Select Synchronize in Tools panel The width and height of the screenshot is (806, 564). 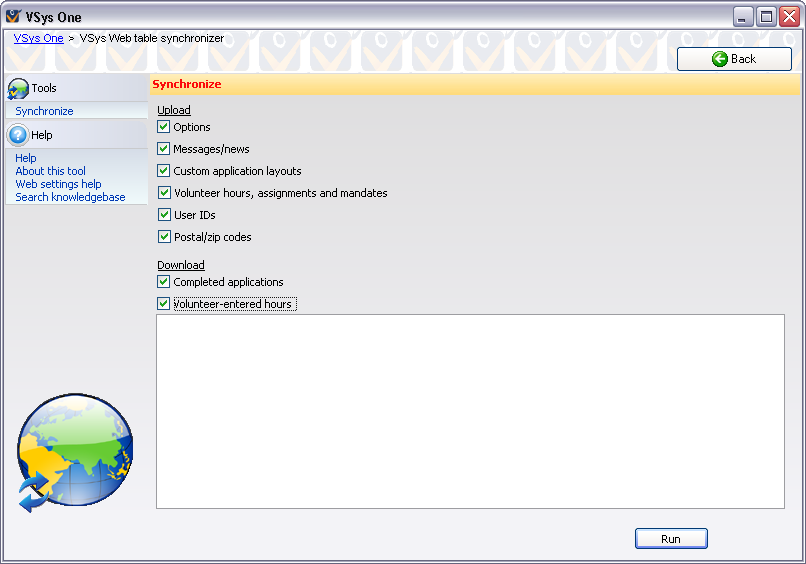pos(44,111)
